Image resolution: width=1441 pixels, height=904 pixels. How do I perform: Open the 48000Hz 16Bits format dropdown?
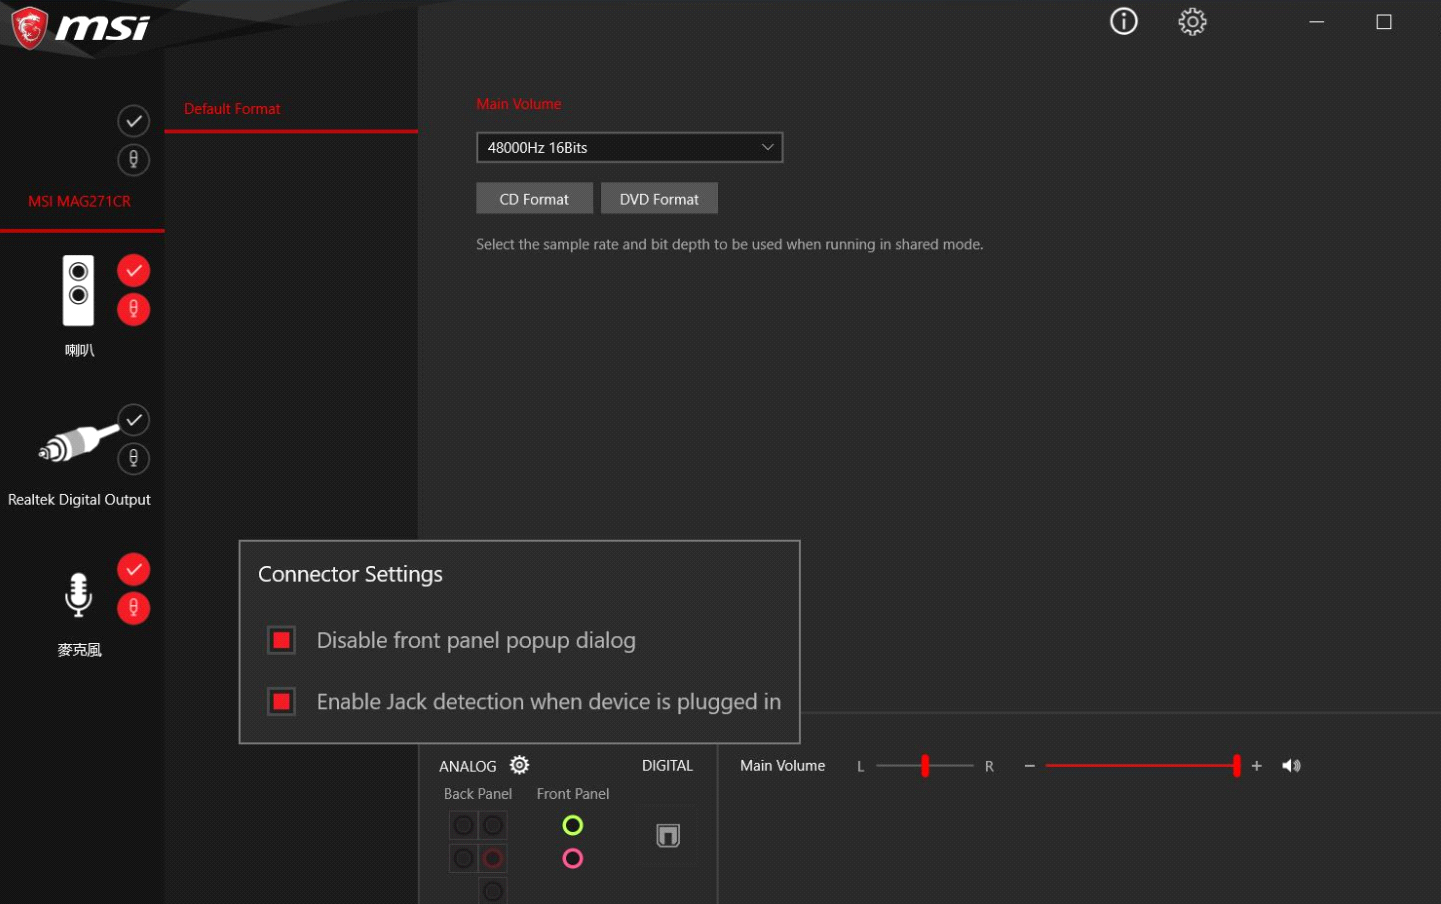click(x=629, y=147)
